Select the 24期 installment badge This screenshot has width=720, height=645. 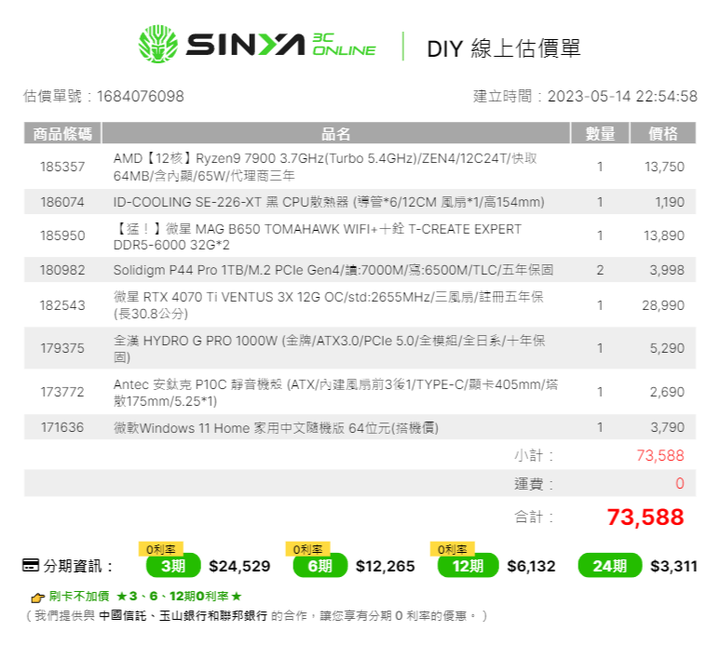click(609, 566)
